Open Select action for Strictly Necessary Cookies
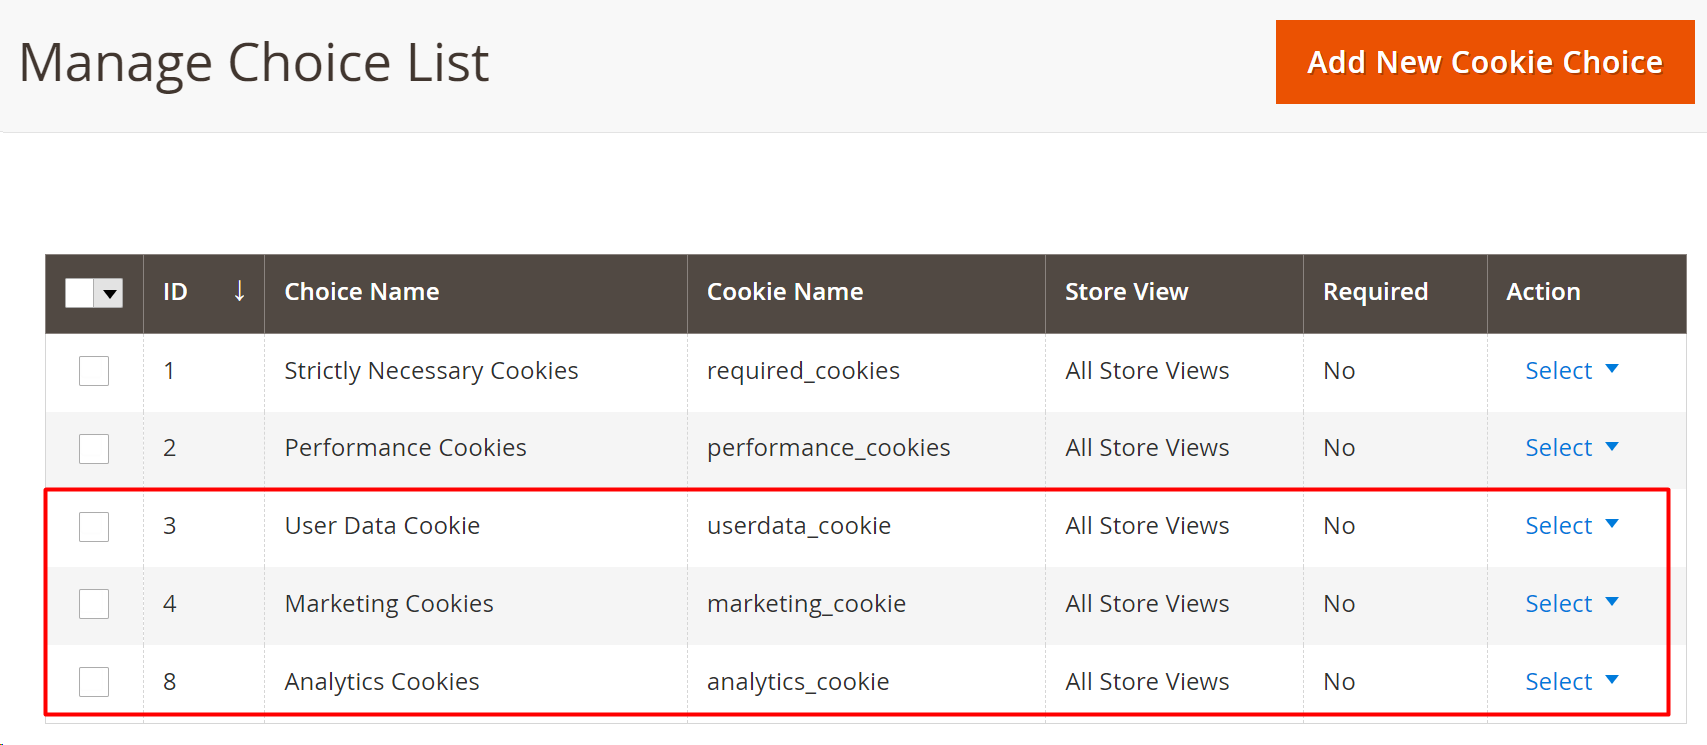 pos(1570,371)
